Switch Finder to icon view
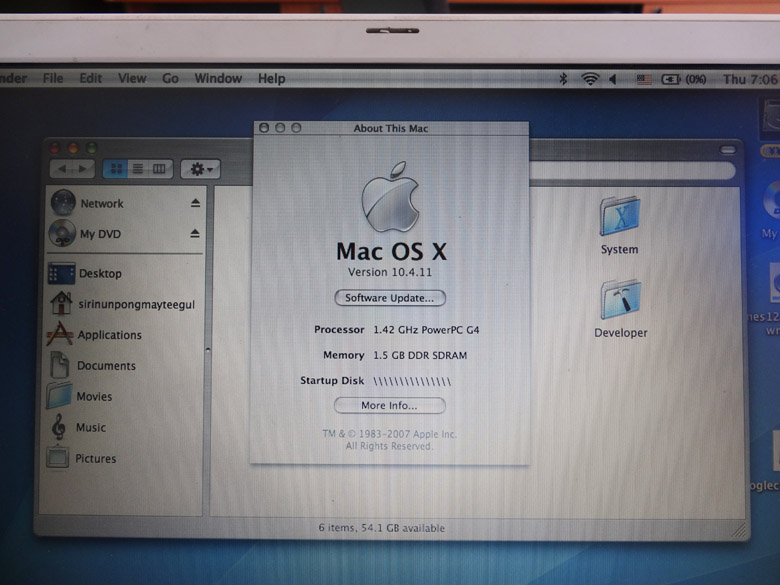This screenshot has width=780, height=585. click(116, 169)
